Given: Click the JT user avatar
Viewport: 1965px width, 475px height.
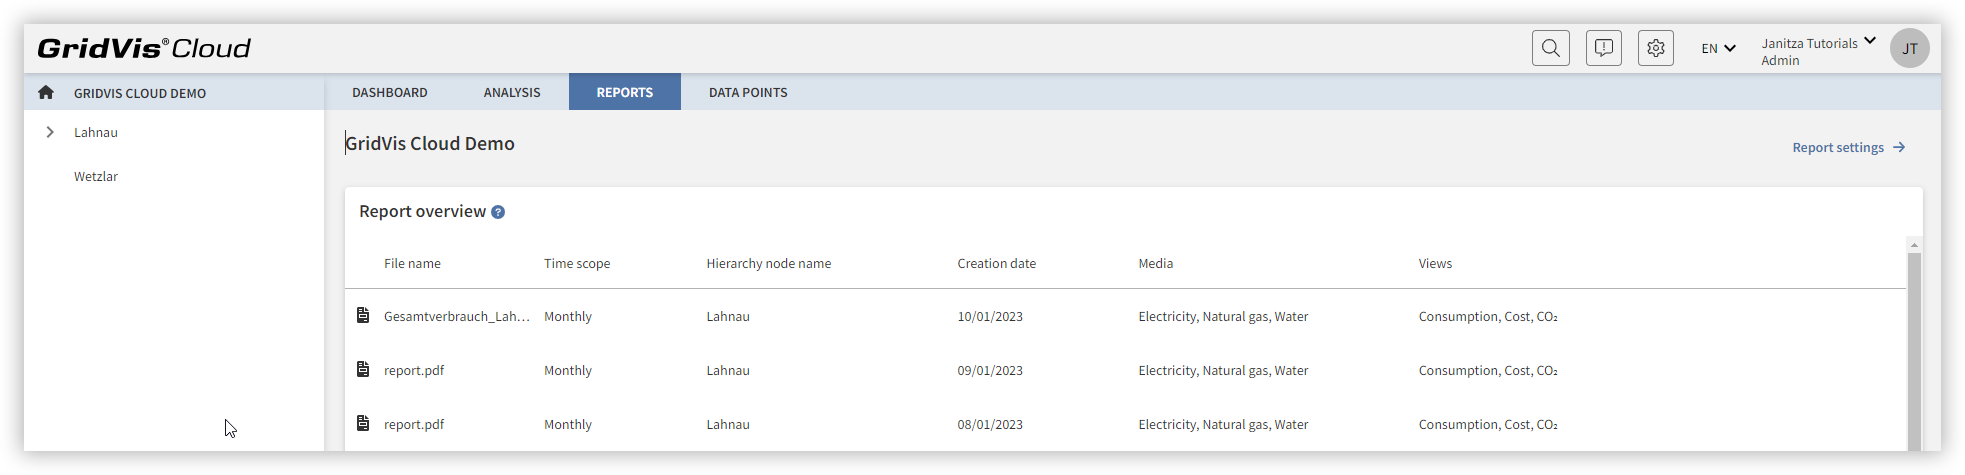Looking at the screenshot, I should 1909,48.
